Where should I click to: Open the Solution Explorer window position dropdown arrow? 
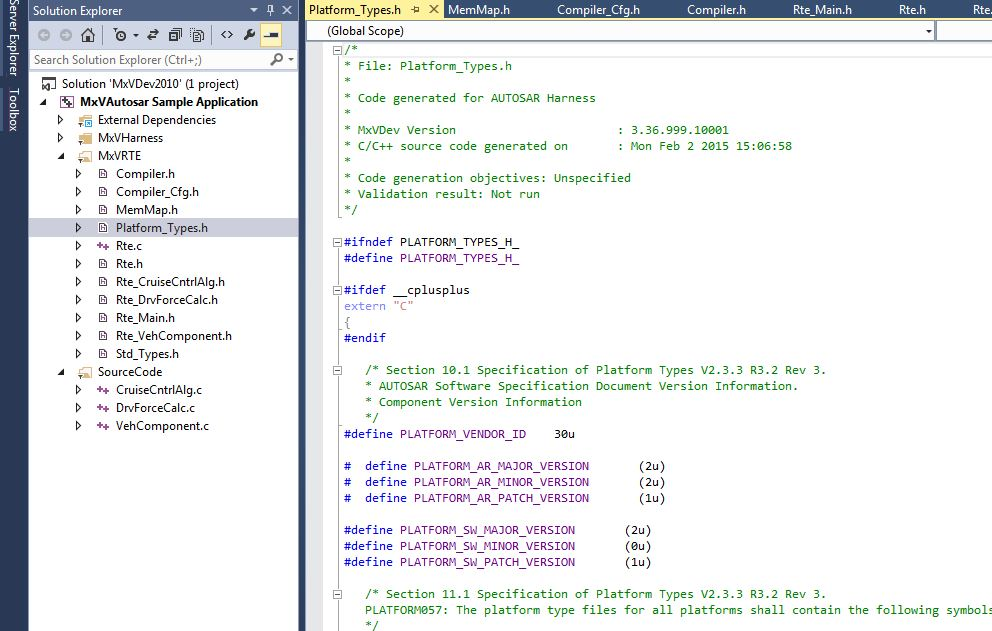(254, 10)
